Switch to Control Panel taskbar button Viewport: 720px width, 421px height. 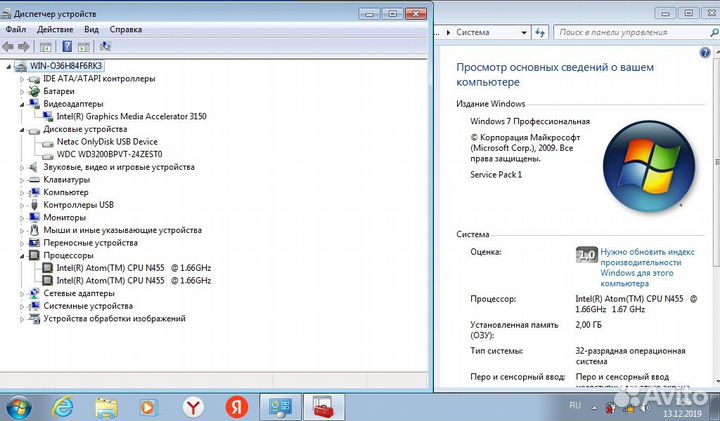pyautogui.click(x=280, y=407)
